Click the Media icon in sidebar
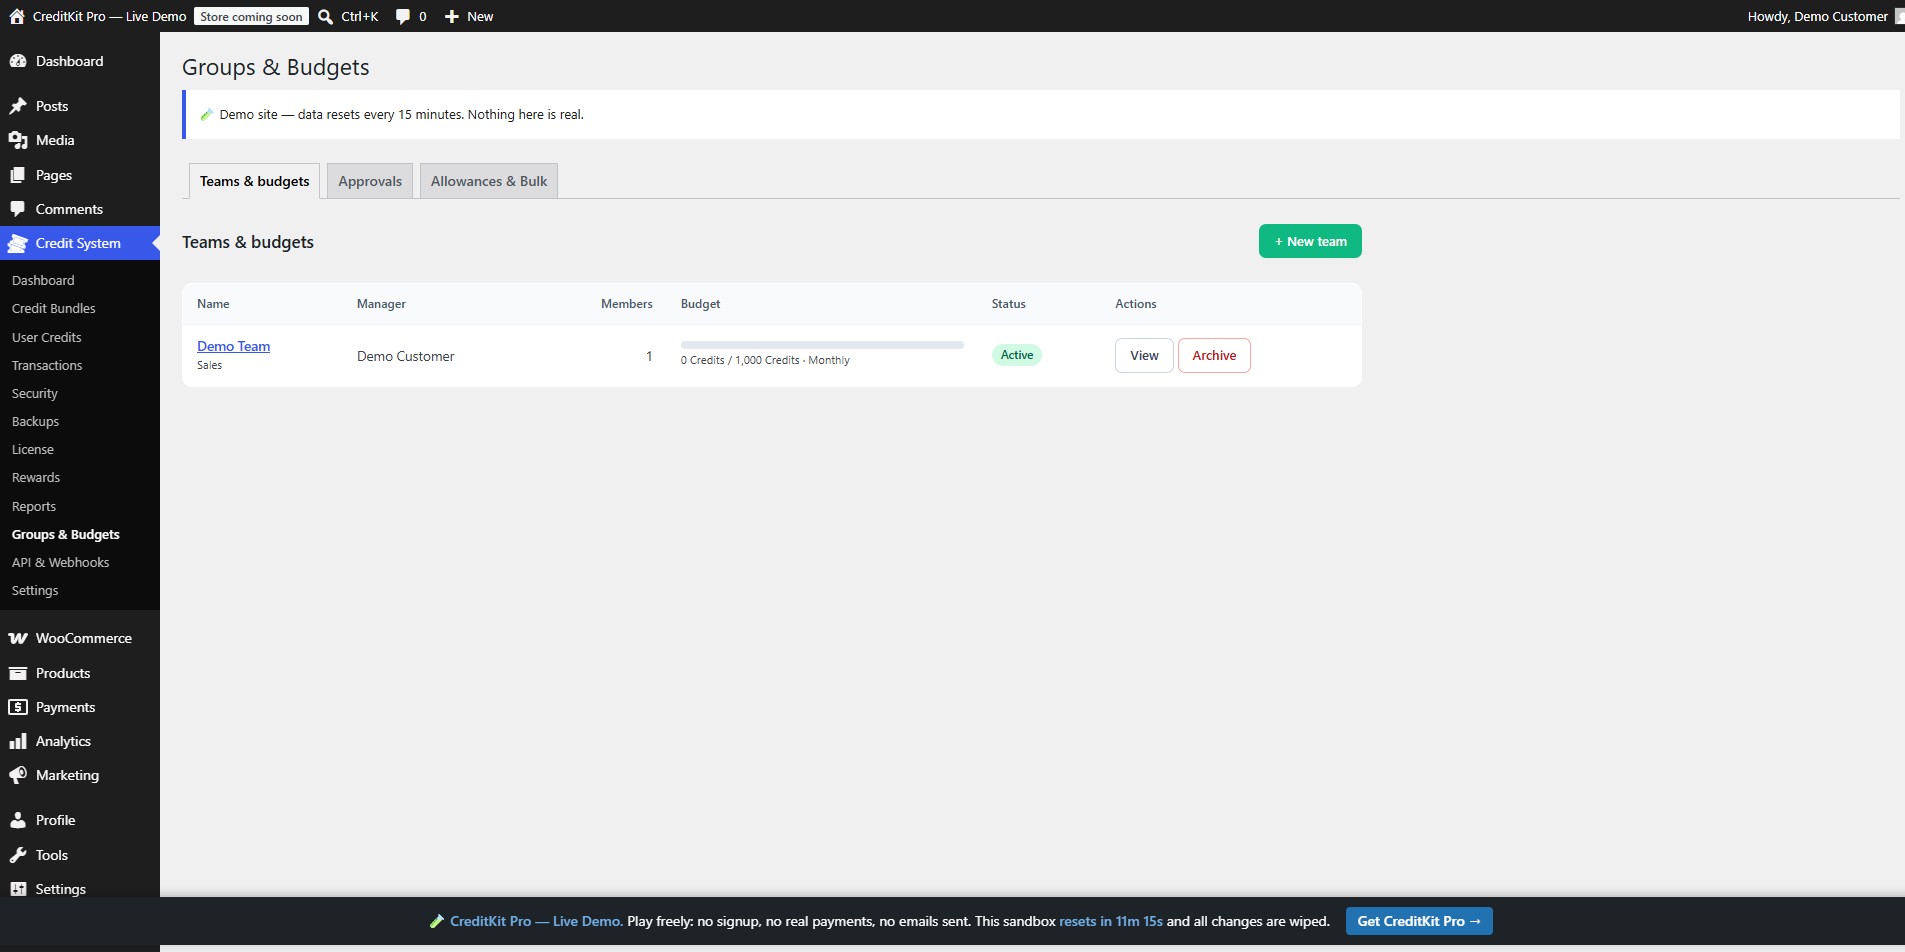Viewport: 1905px width, 952px height. click(18, 140)
